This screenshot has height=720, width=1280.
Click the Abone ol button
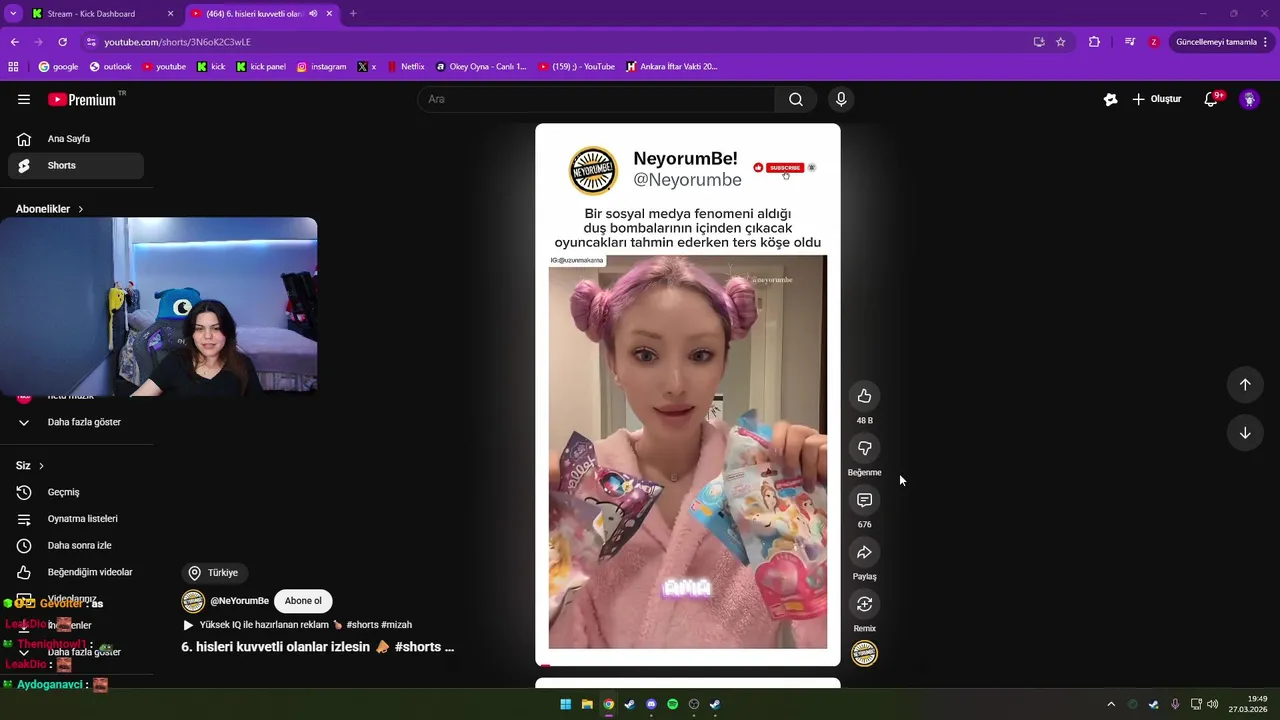point(303,601)
